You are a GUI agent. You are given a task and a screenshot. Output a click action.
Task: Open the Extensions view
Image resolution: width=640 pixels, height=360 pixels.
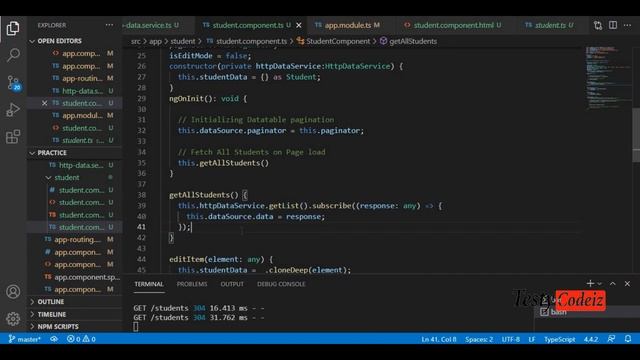click(x=13, y=136)
